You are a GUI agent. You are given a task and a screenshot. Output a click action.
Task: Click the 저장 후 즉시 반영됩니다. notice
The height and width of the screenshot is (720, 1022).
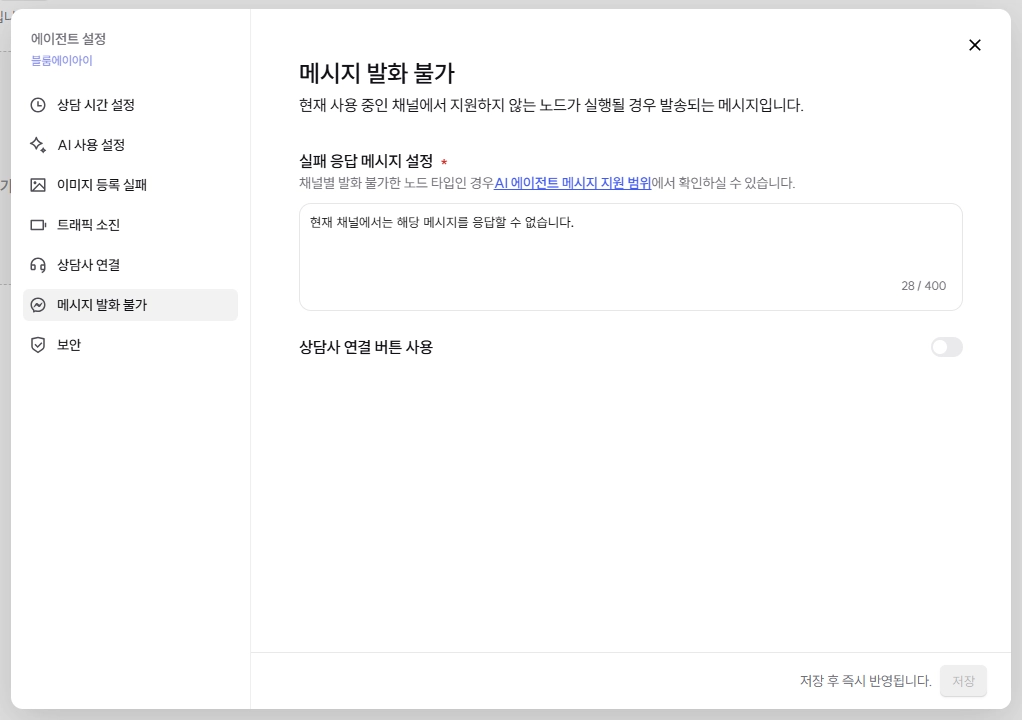[x=866, y=681]
